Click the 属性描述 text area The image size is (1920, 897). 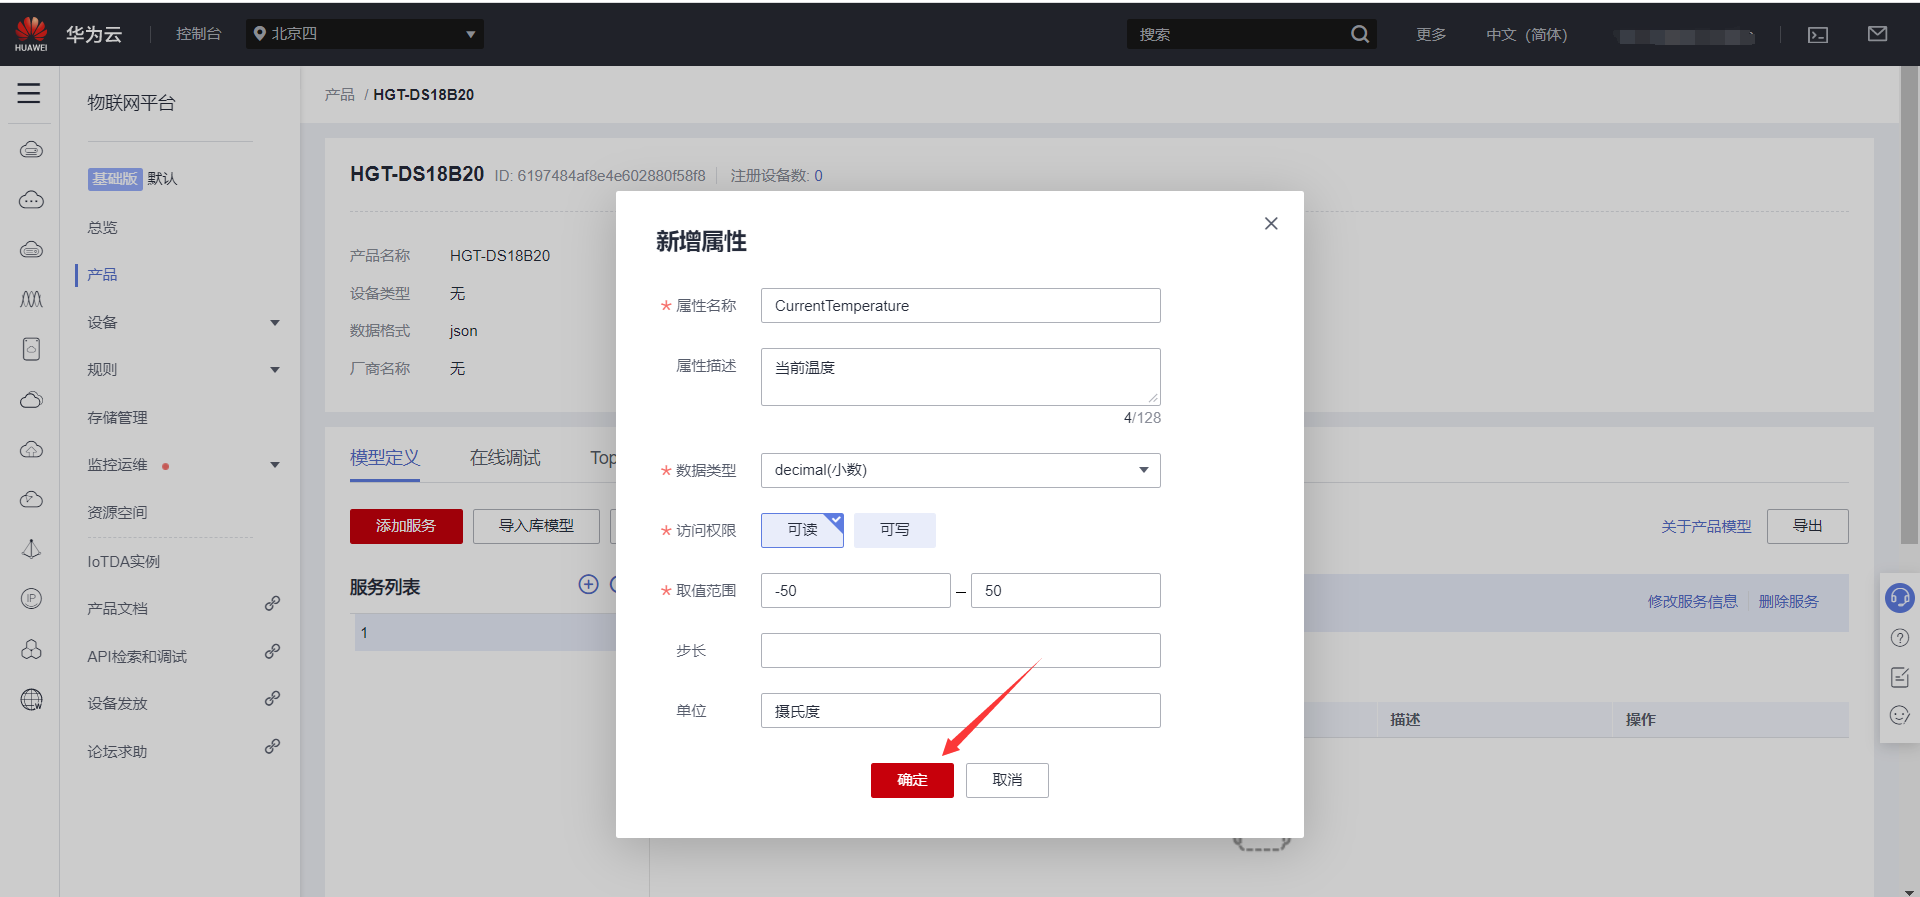point(960,377)
